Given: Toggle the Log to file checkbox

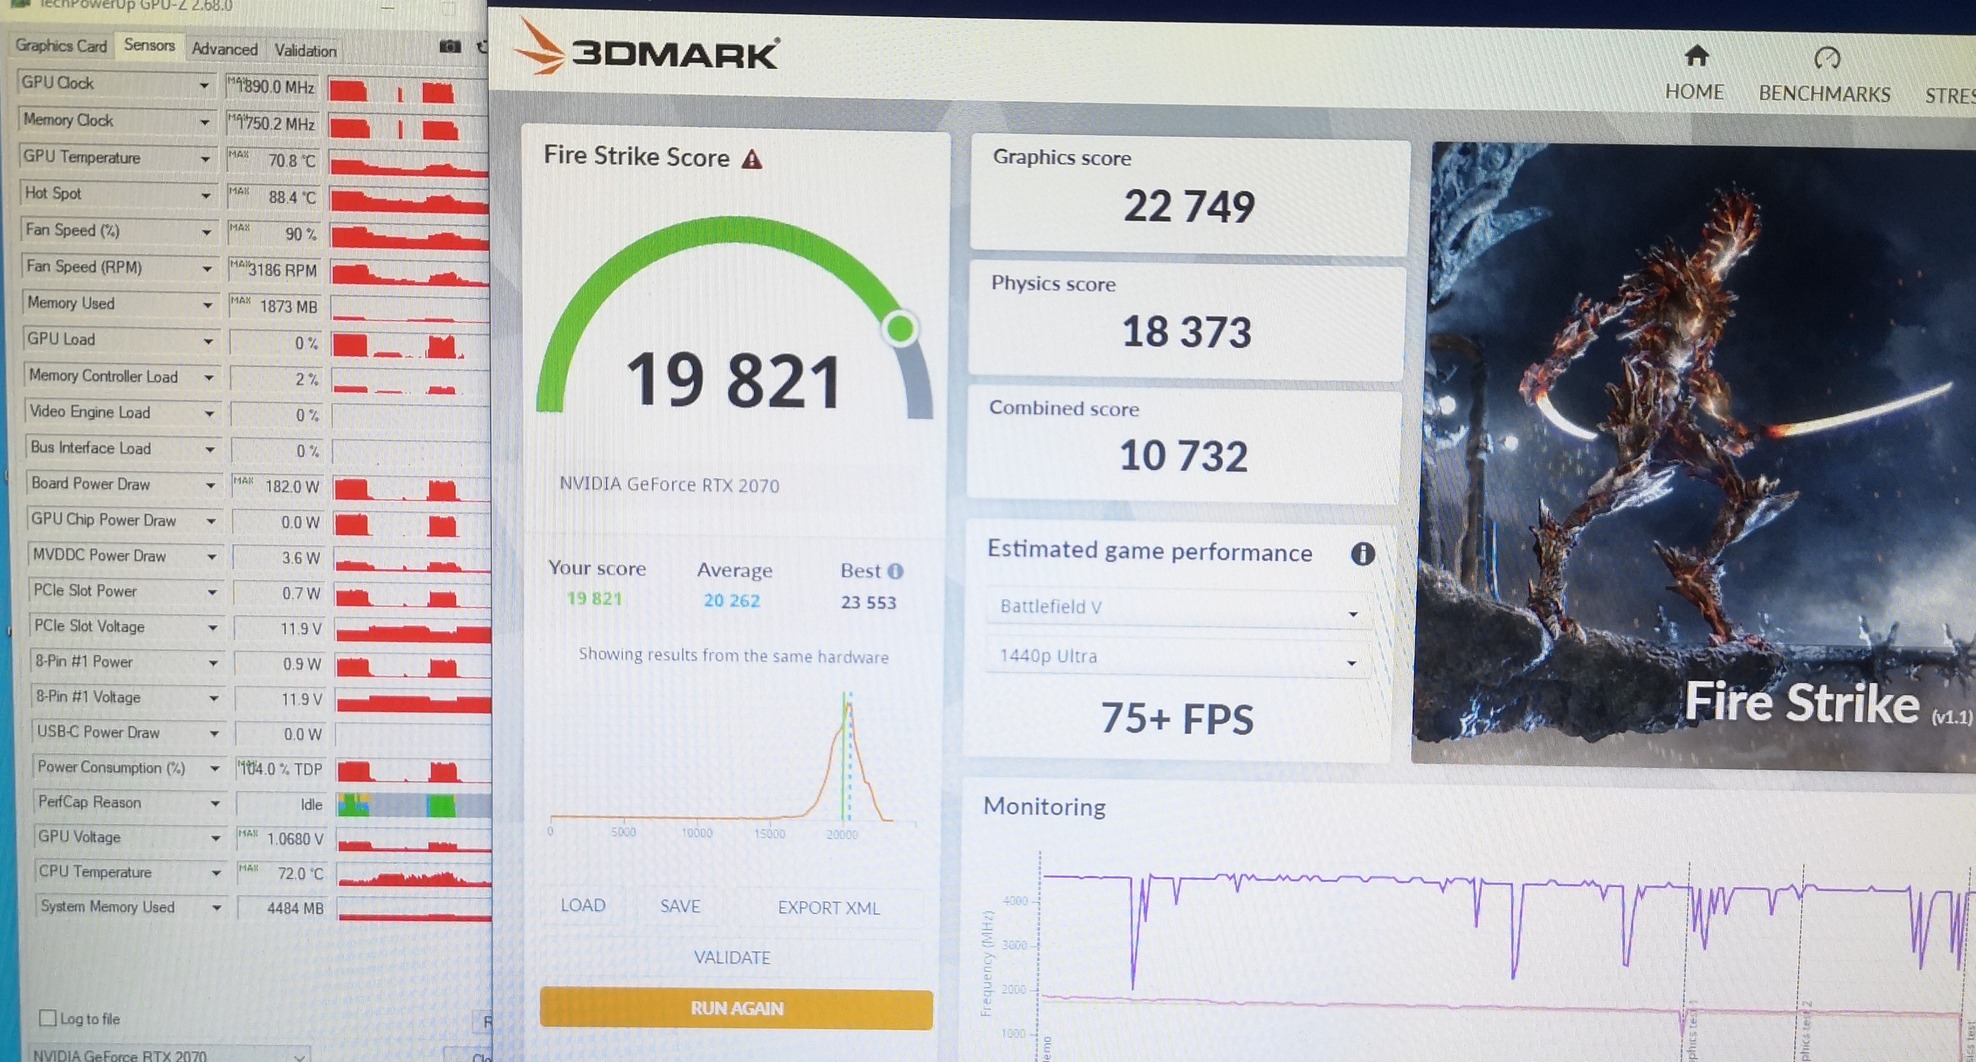Looking at the screenshot, I should pyautogui.click(x=47, y=1018).
